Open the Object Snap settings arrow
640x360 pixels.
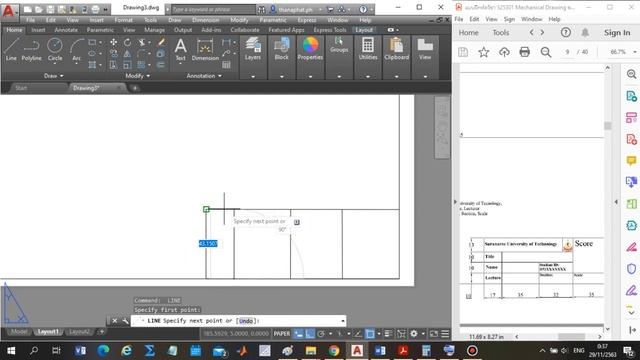(379, 334)
